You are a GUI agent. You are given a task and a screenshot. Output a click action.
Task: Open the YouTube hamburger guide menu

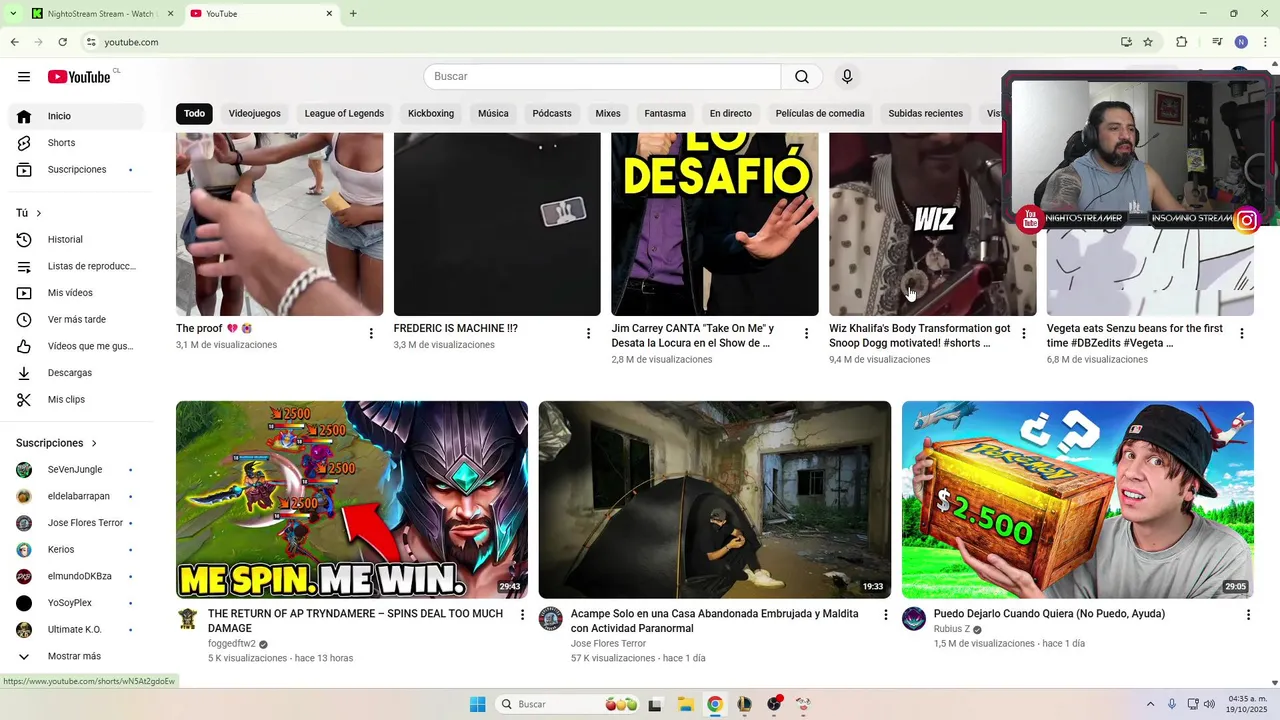(x=24, y=77)
